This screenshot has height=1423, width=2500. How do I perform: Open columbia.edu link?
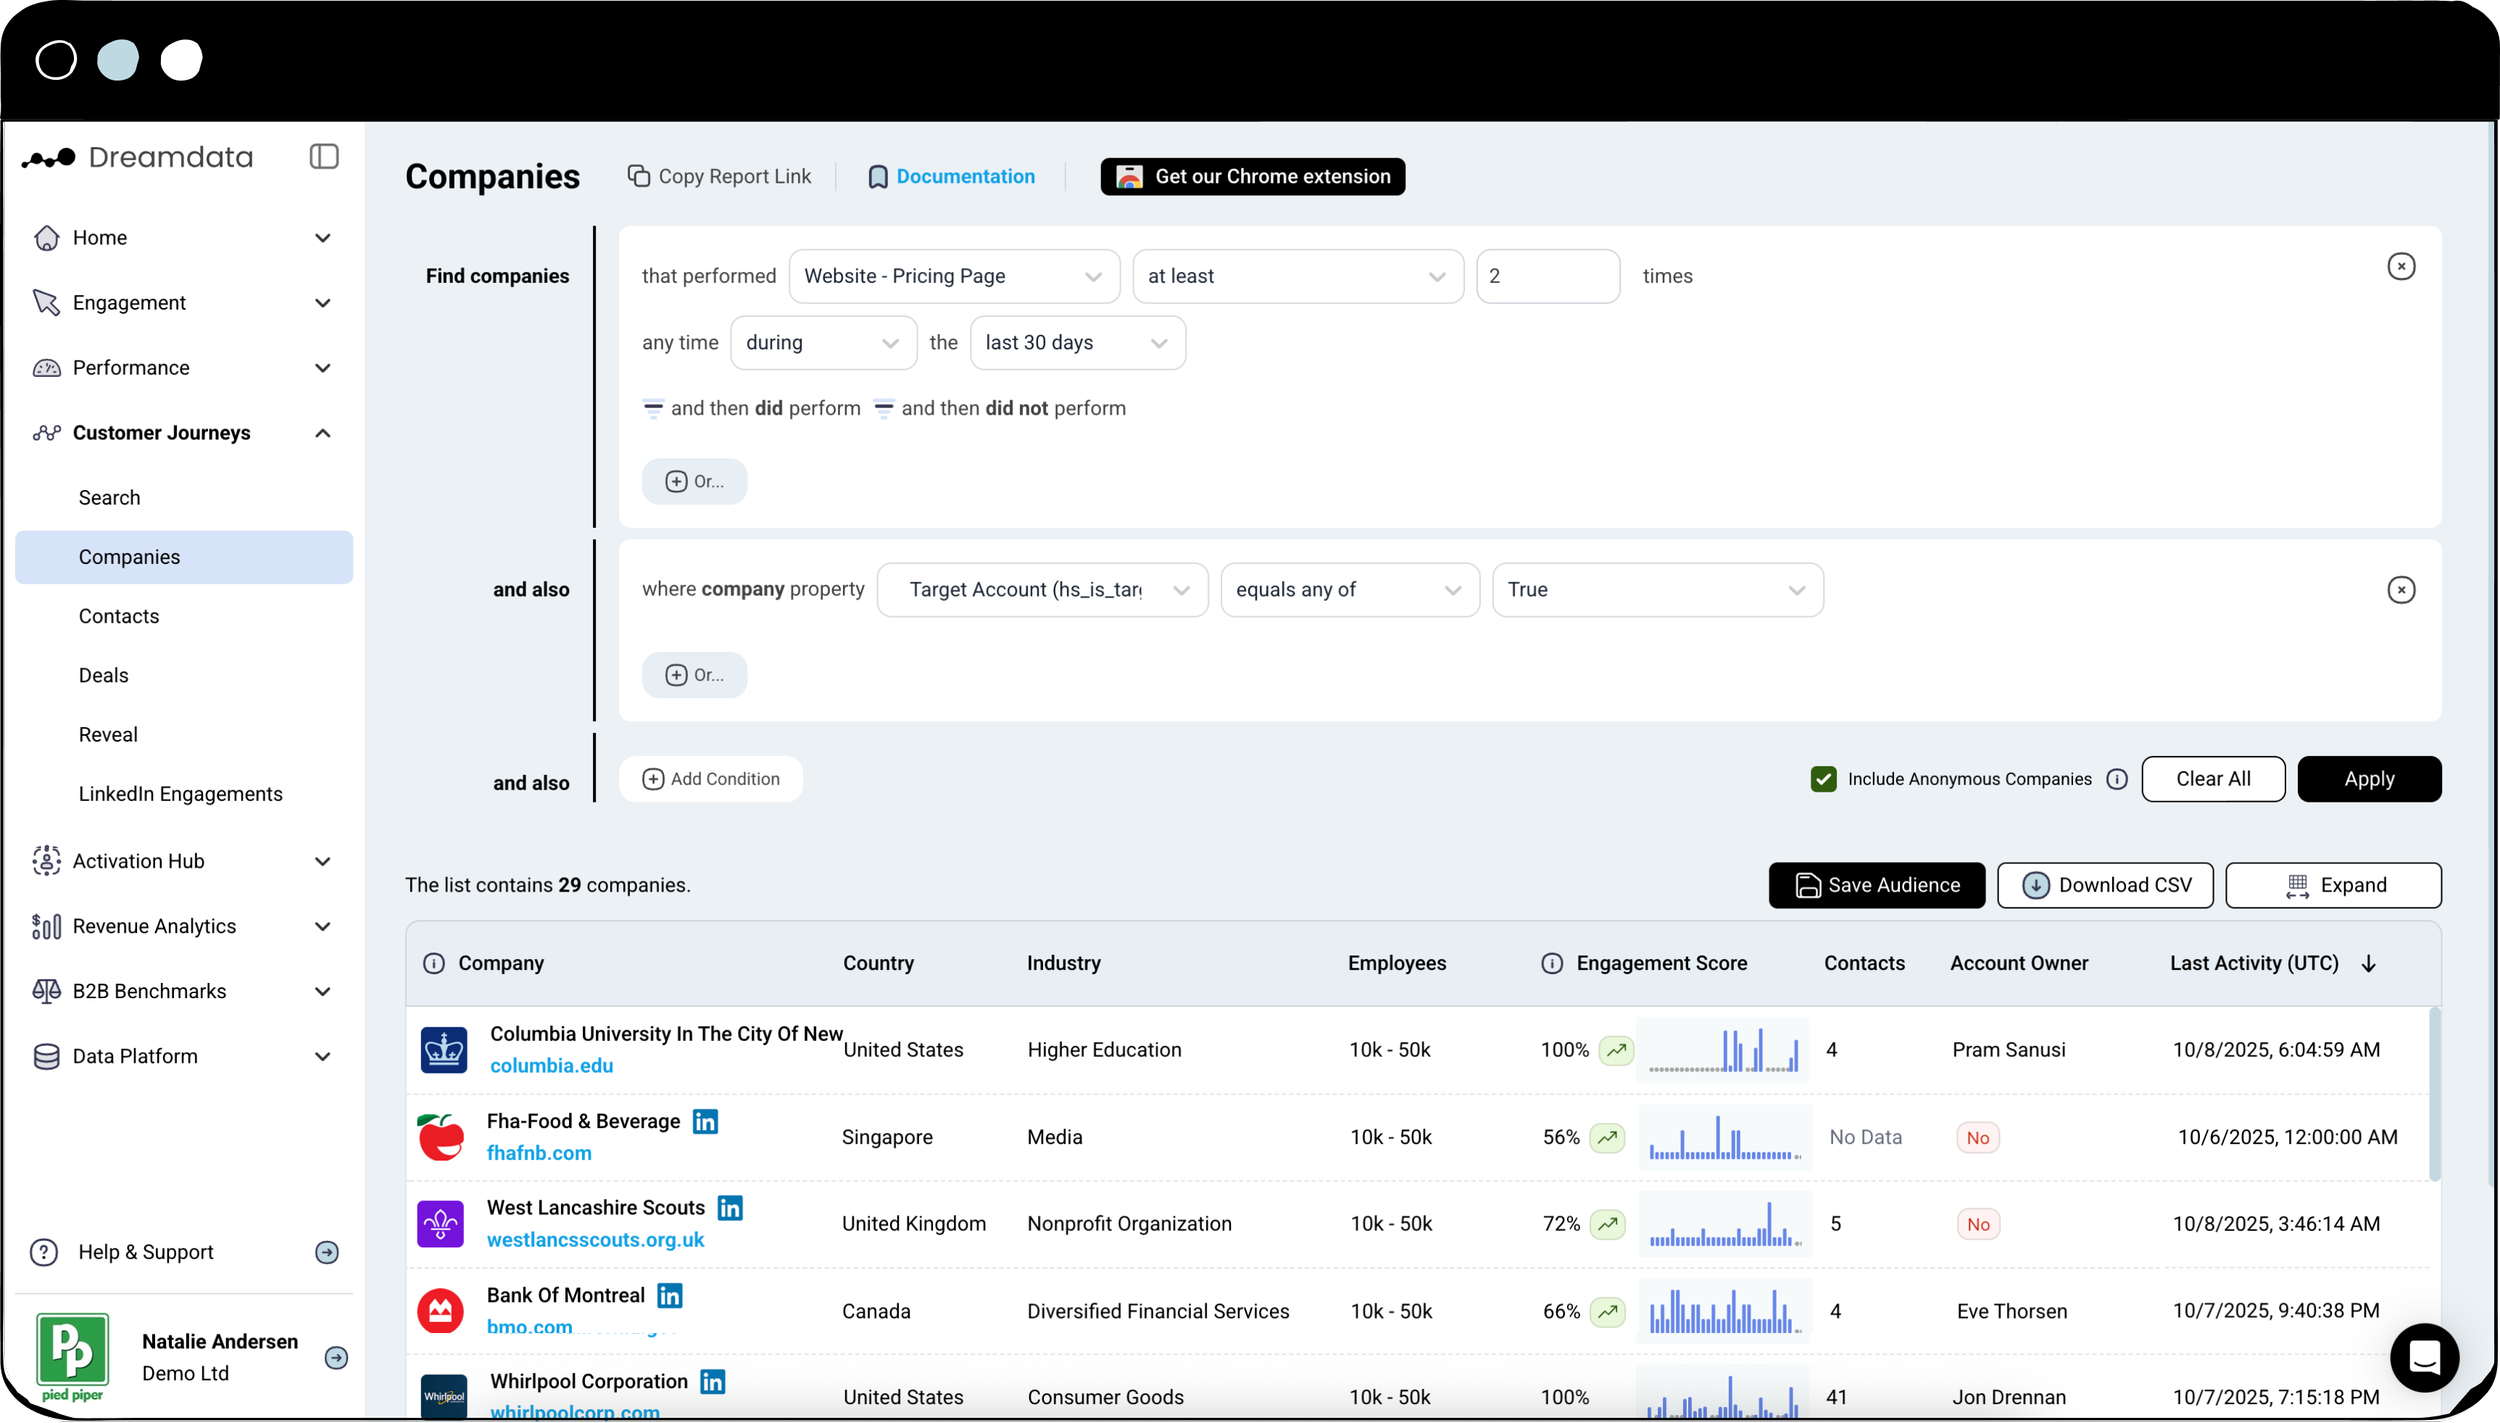coord(551,1066)
